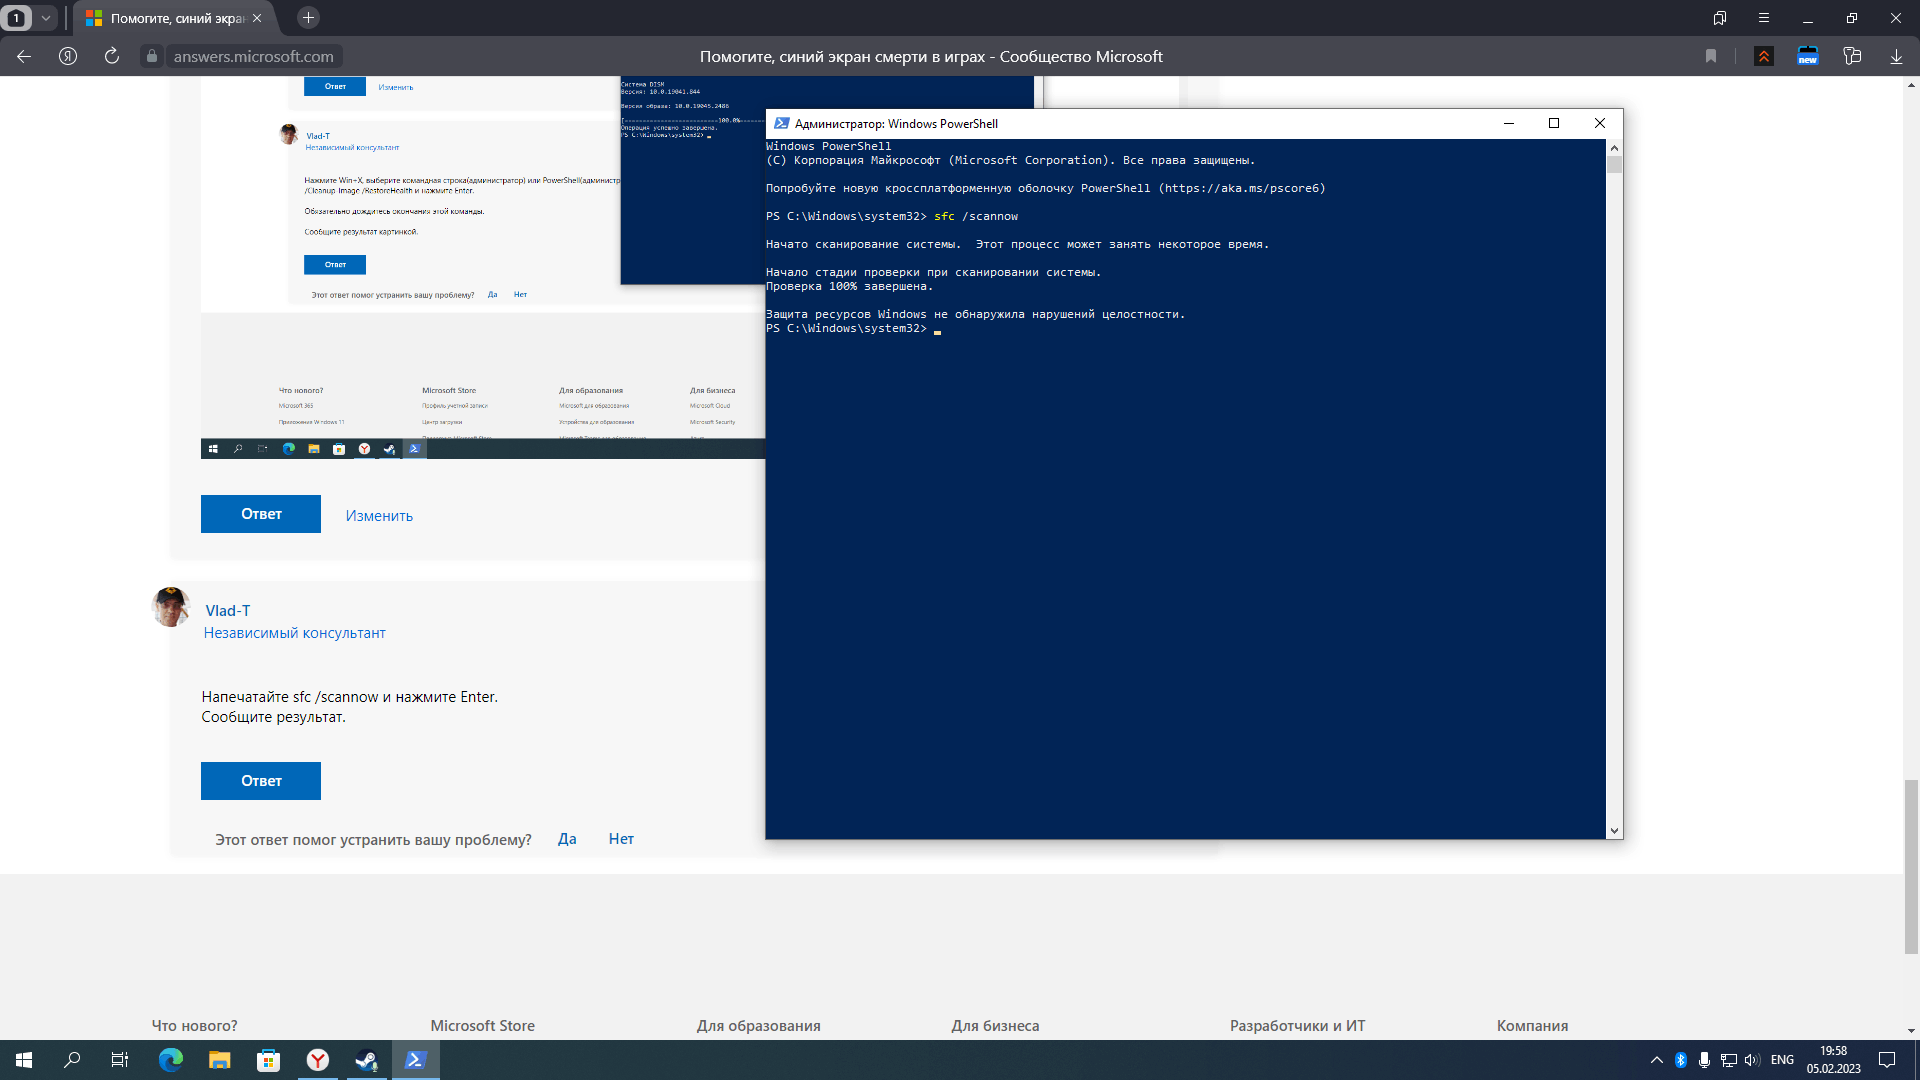Switch to PowerShell in taskbar
This screenshot has width=1920, height=1080.
(x=415, y=1060)
